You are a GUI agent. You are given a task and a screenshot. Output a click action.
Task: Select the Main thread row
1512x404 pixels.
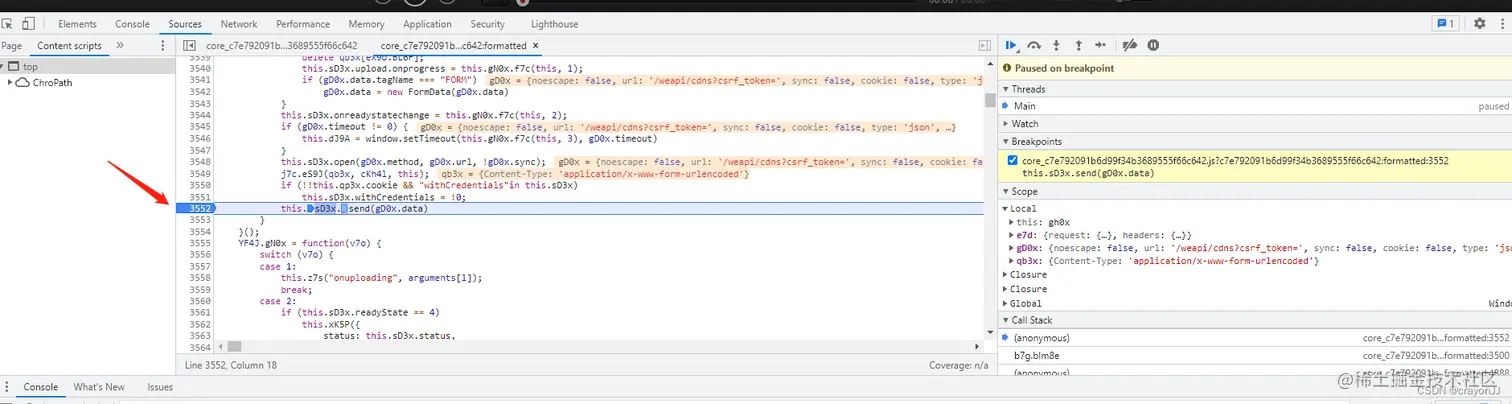(x=1255, y=106)
